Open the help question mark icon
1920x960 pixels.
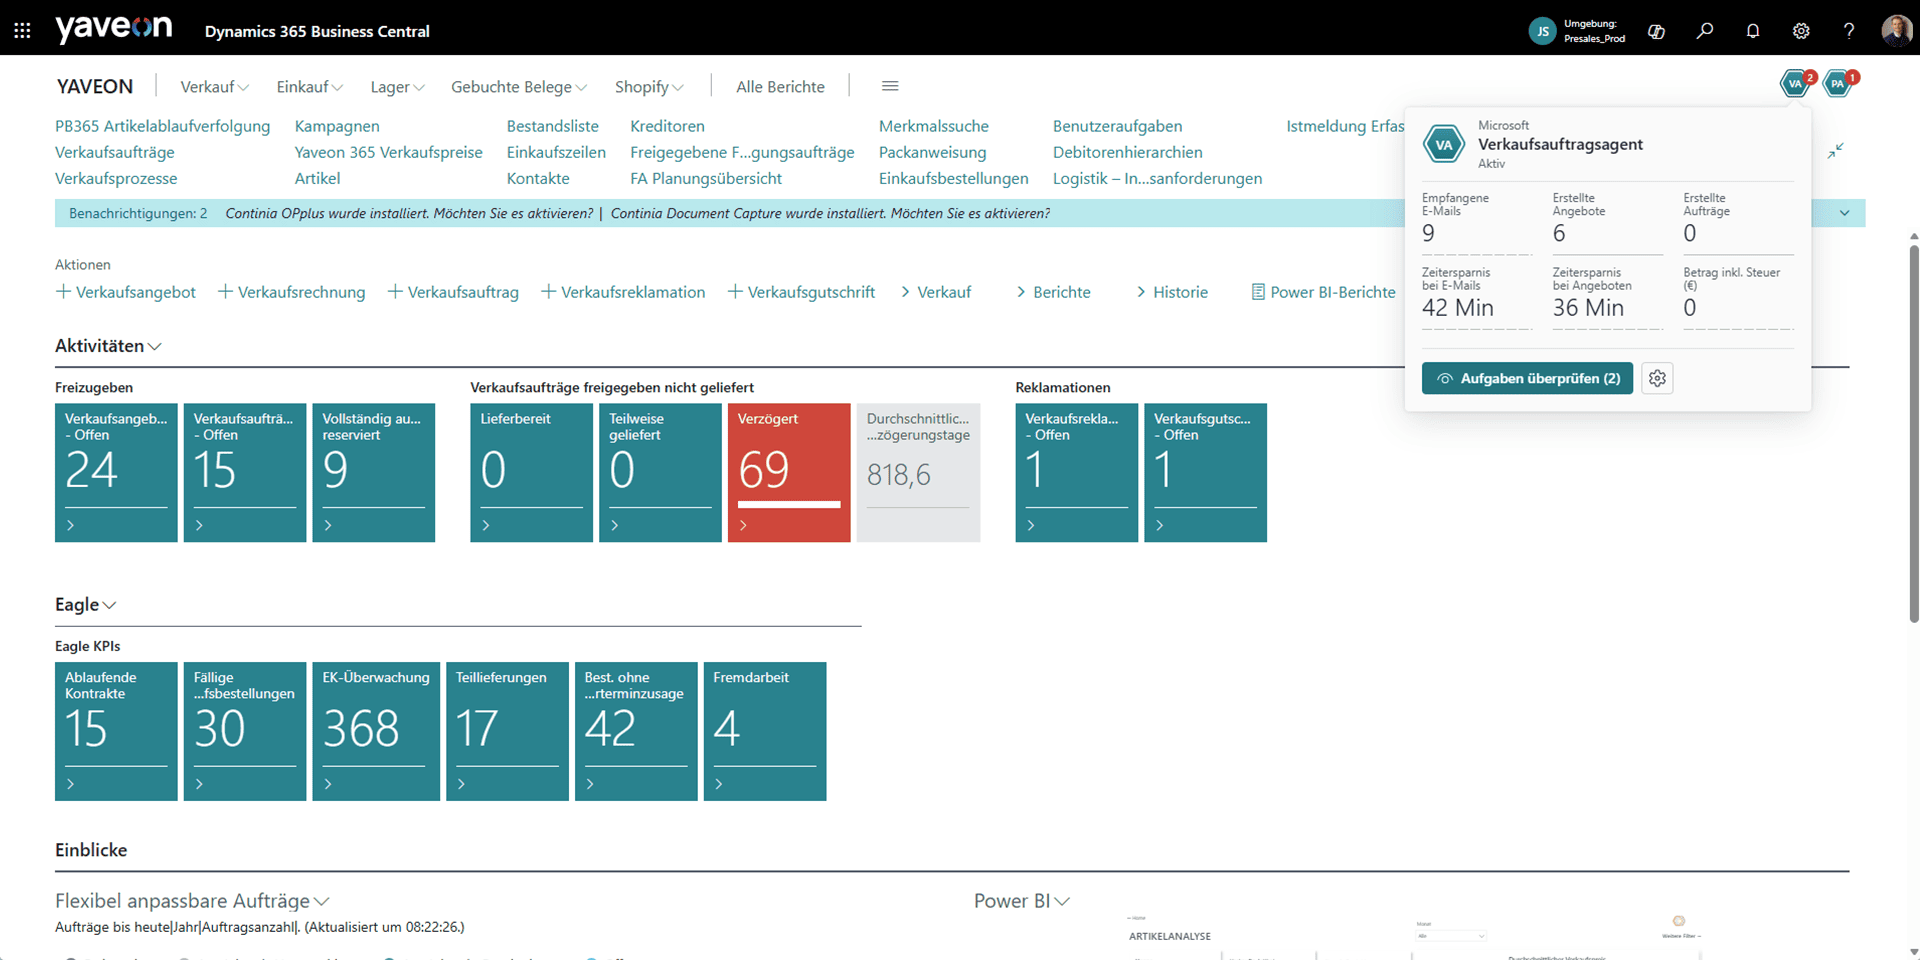(x=1849, y=31)
